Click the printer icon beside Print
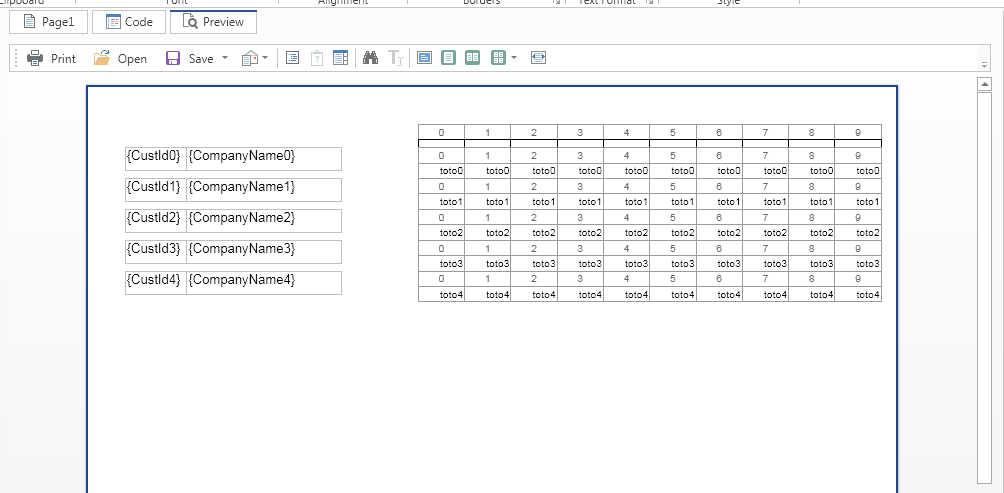Image resolution: width=1004 pixels, height=493 pixels. pos(35,58)
